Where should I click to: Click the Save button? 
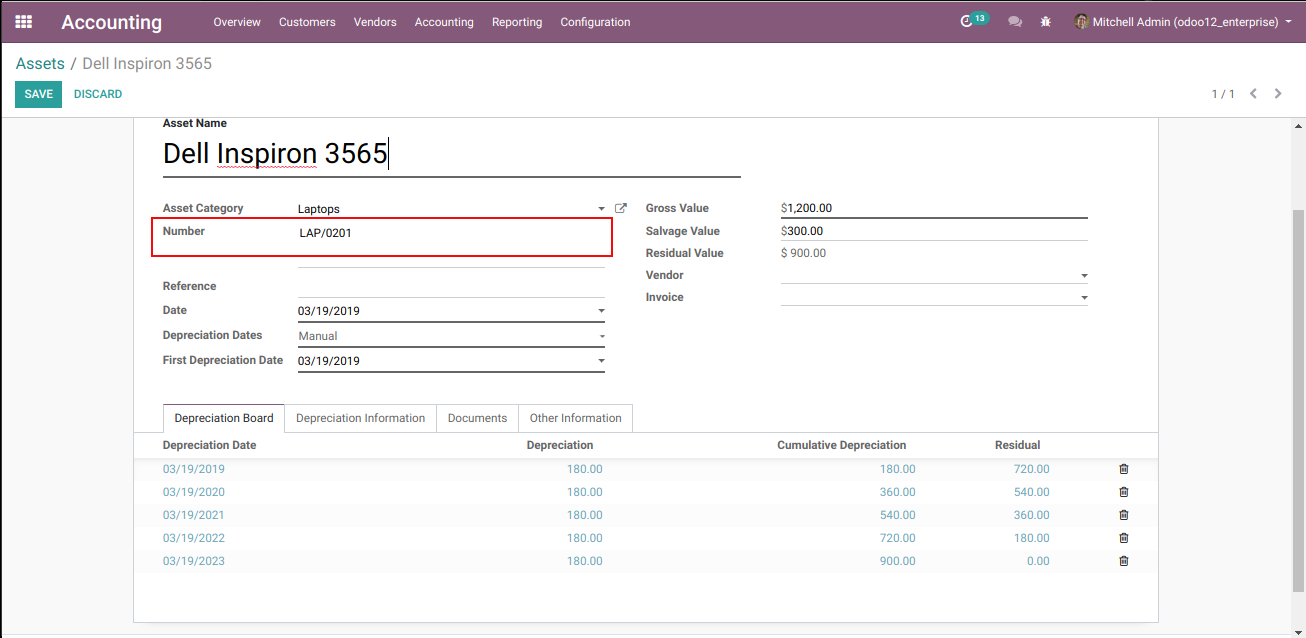click(38, 94)
